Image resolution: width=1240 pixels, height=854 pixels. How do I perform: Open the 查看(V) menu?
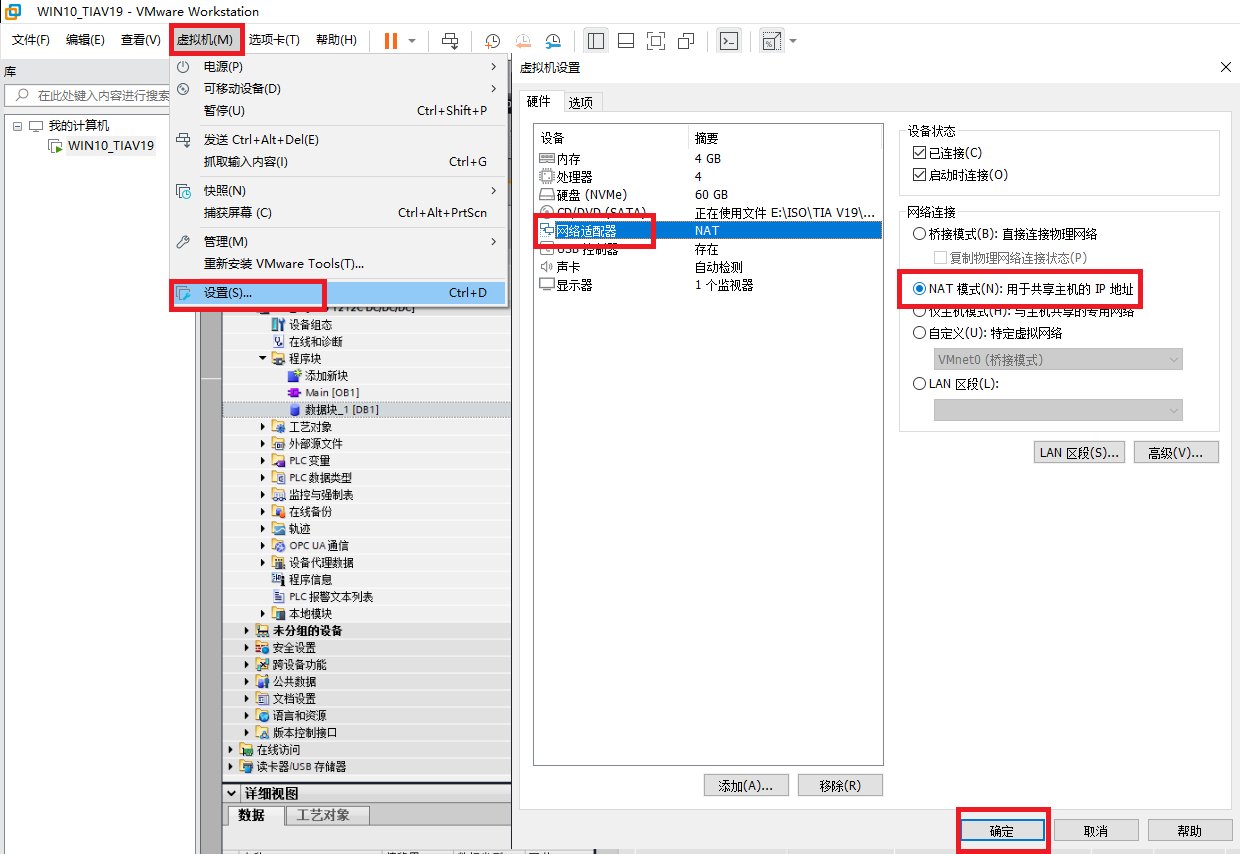(x=140, y=40)
